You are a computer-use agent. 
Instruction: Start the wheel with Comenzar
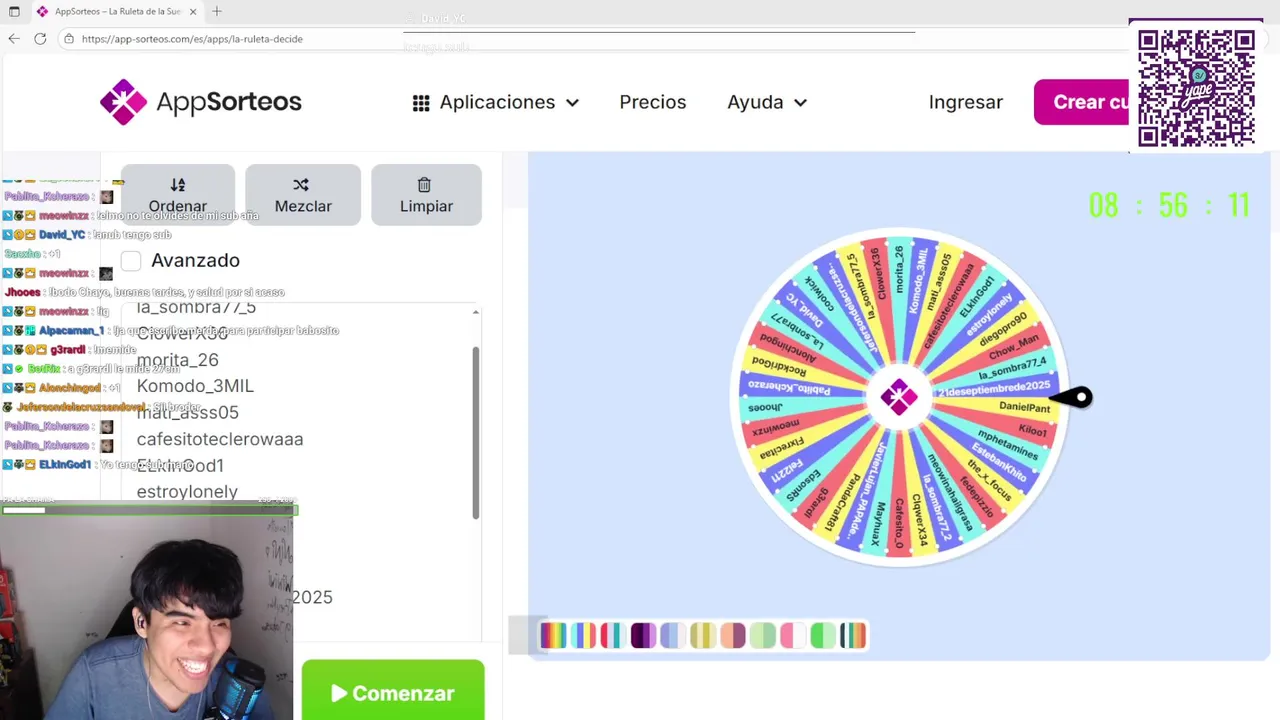tap(393, 691)
